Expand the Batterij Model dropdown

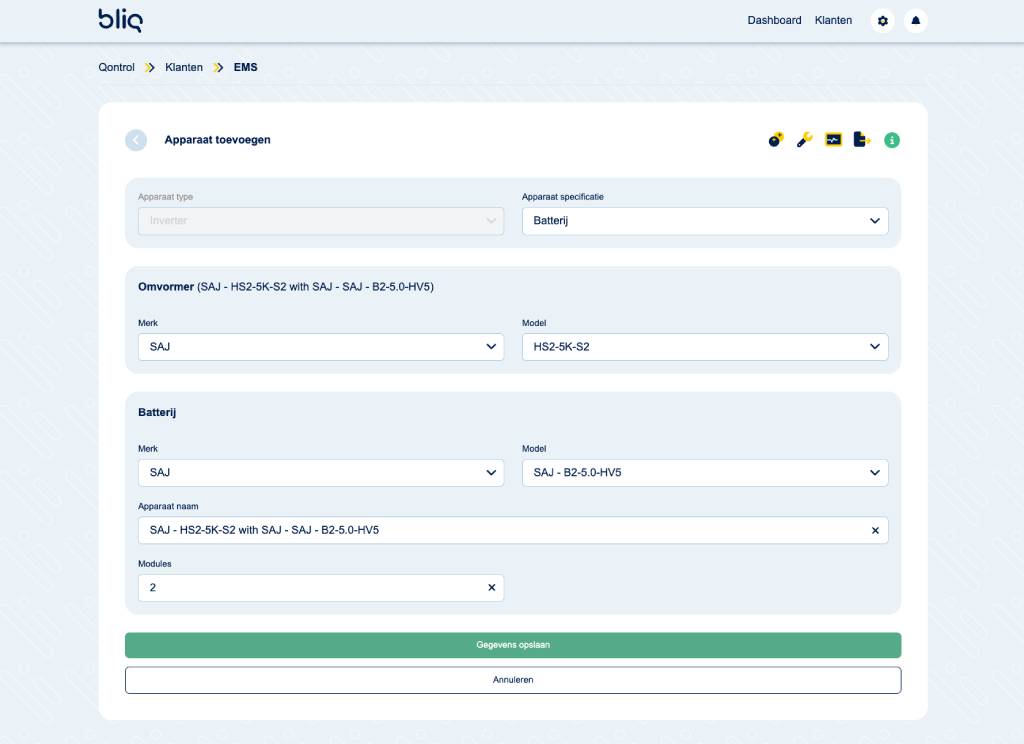click(704, 472)
